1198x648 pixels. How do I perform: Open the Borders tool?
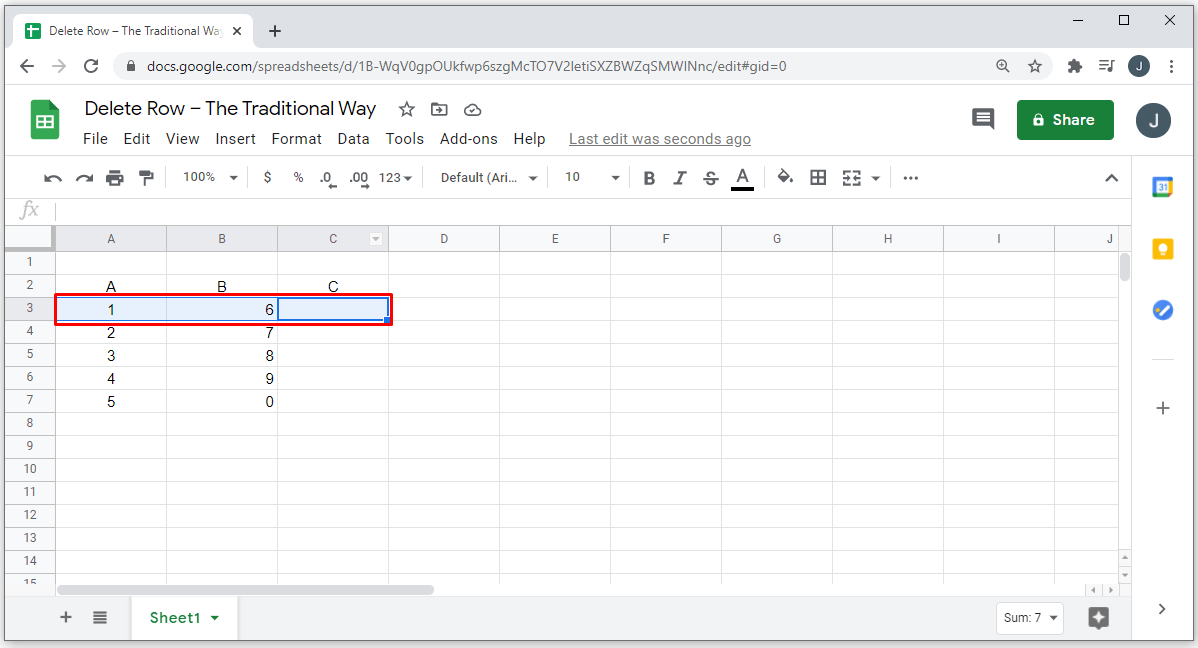818,178
